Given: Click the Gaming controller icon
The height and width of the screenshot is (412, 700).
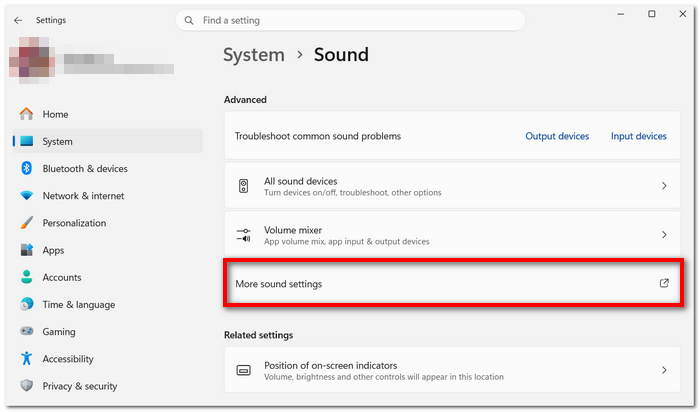Looking at the screenshot, I should [x=26, y=331].
